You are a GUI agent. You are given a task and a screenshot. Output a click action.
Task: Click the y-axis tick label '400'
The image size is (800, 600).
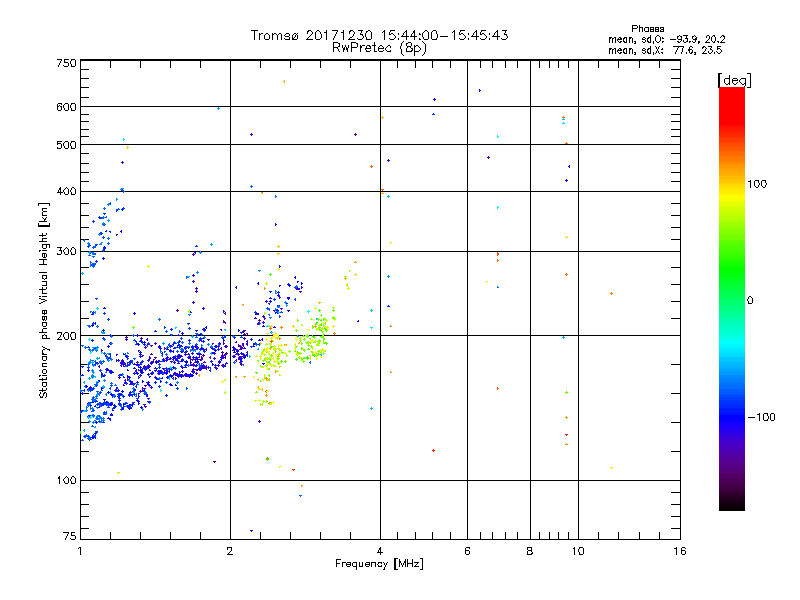tap(66, 192)
